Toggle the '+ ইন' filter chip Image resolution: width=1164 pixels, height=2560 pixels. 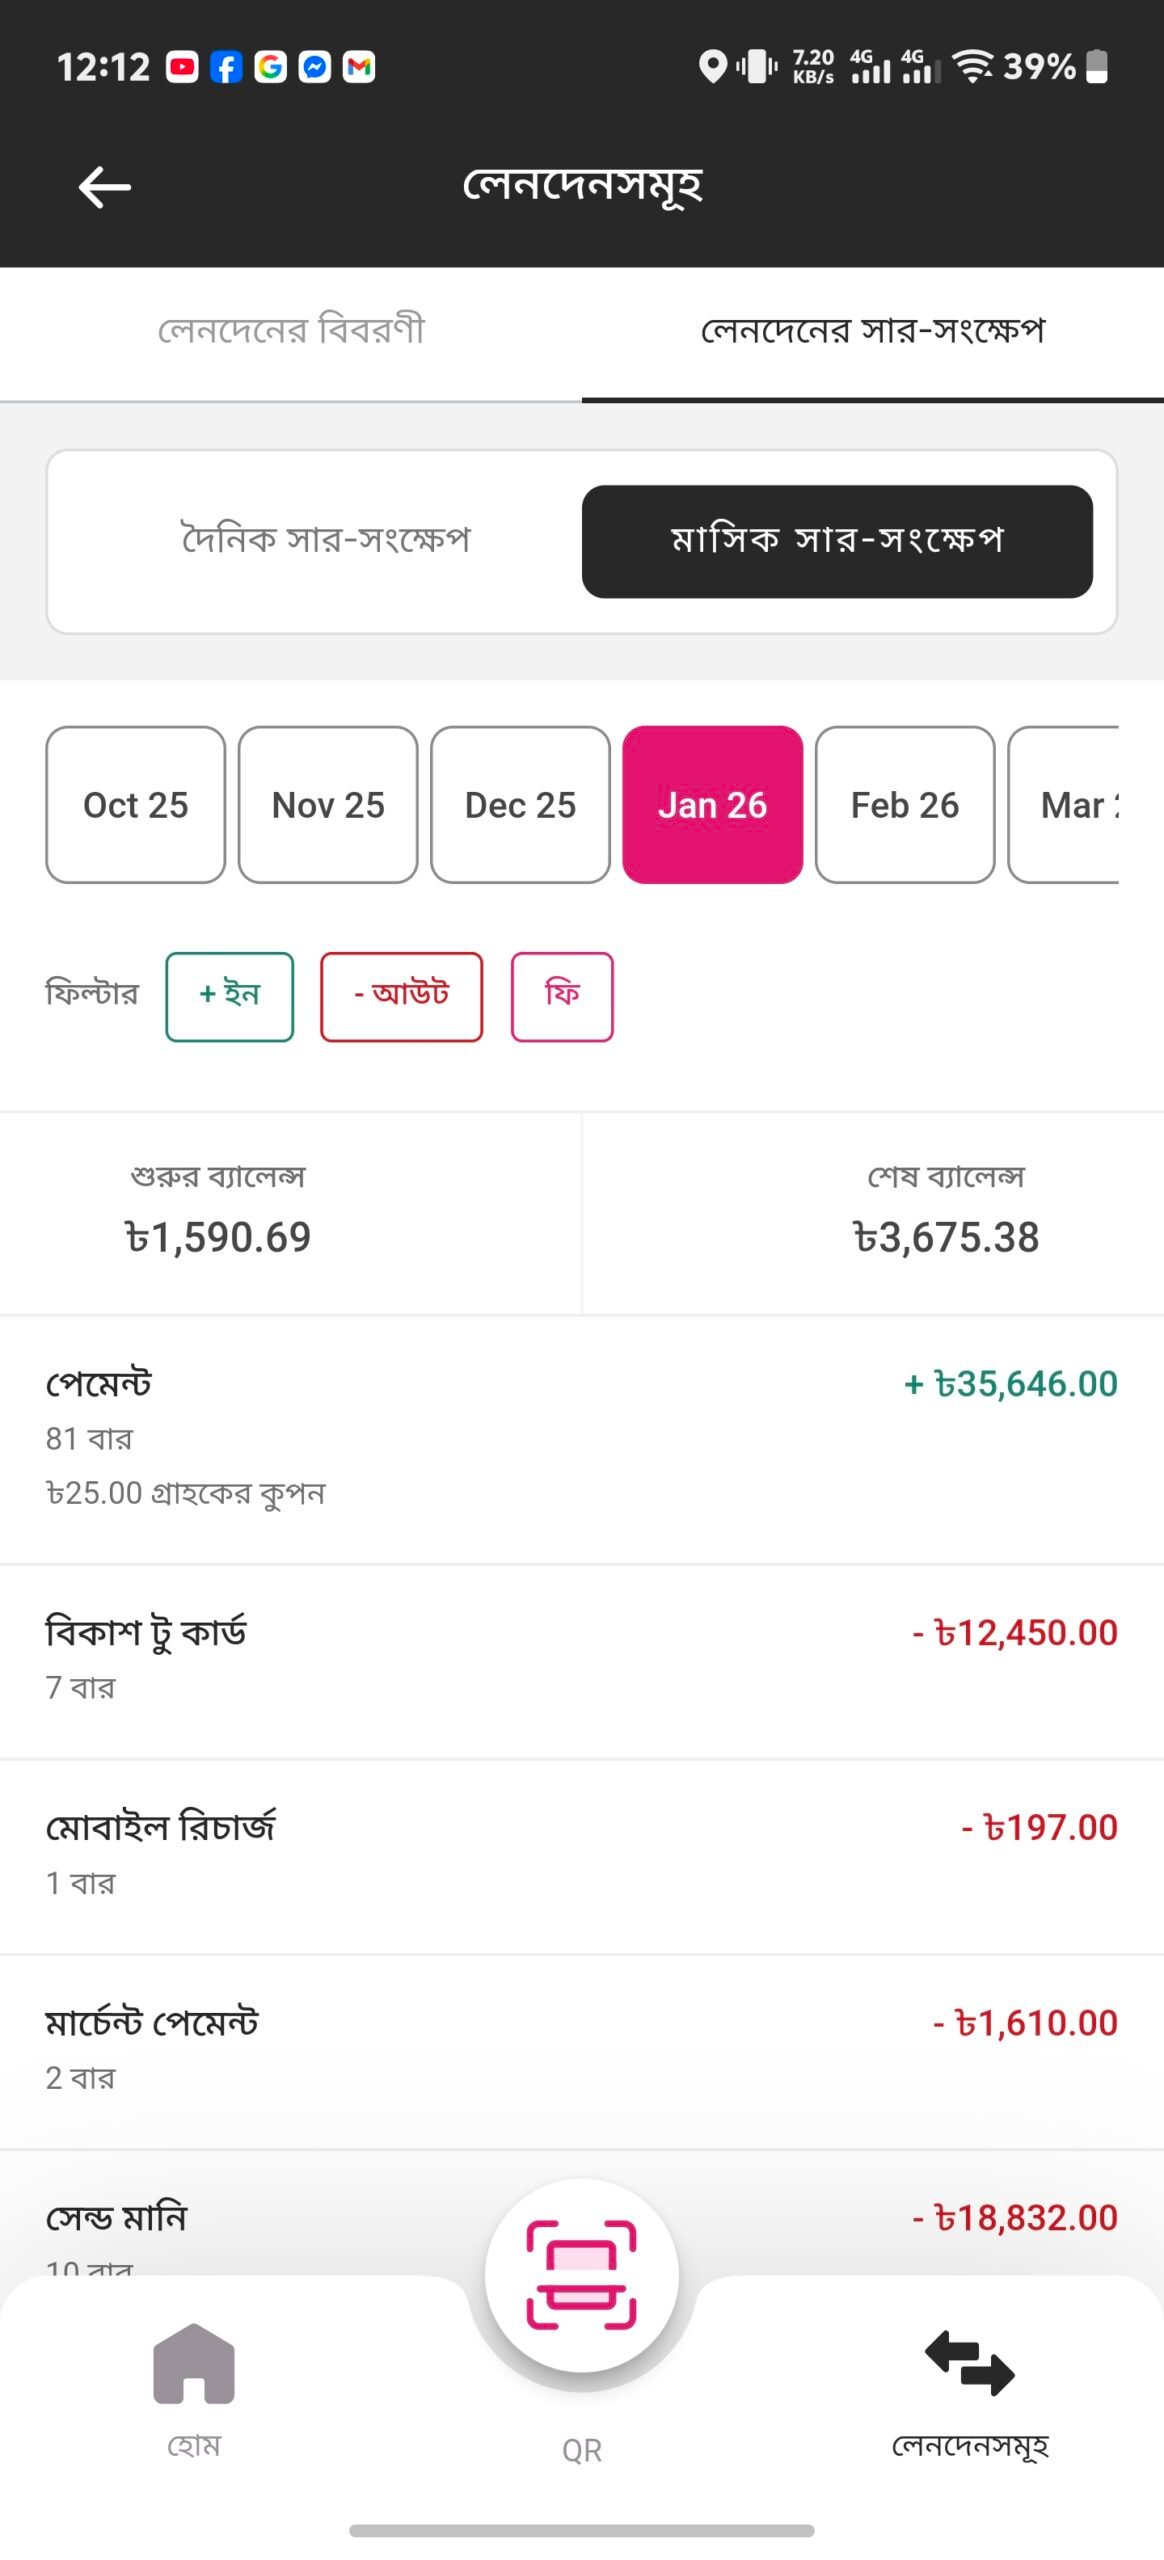coord(230,996)
